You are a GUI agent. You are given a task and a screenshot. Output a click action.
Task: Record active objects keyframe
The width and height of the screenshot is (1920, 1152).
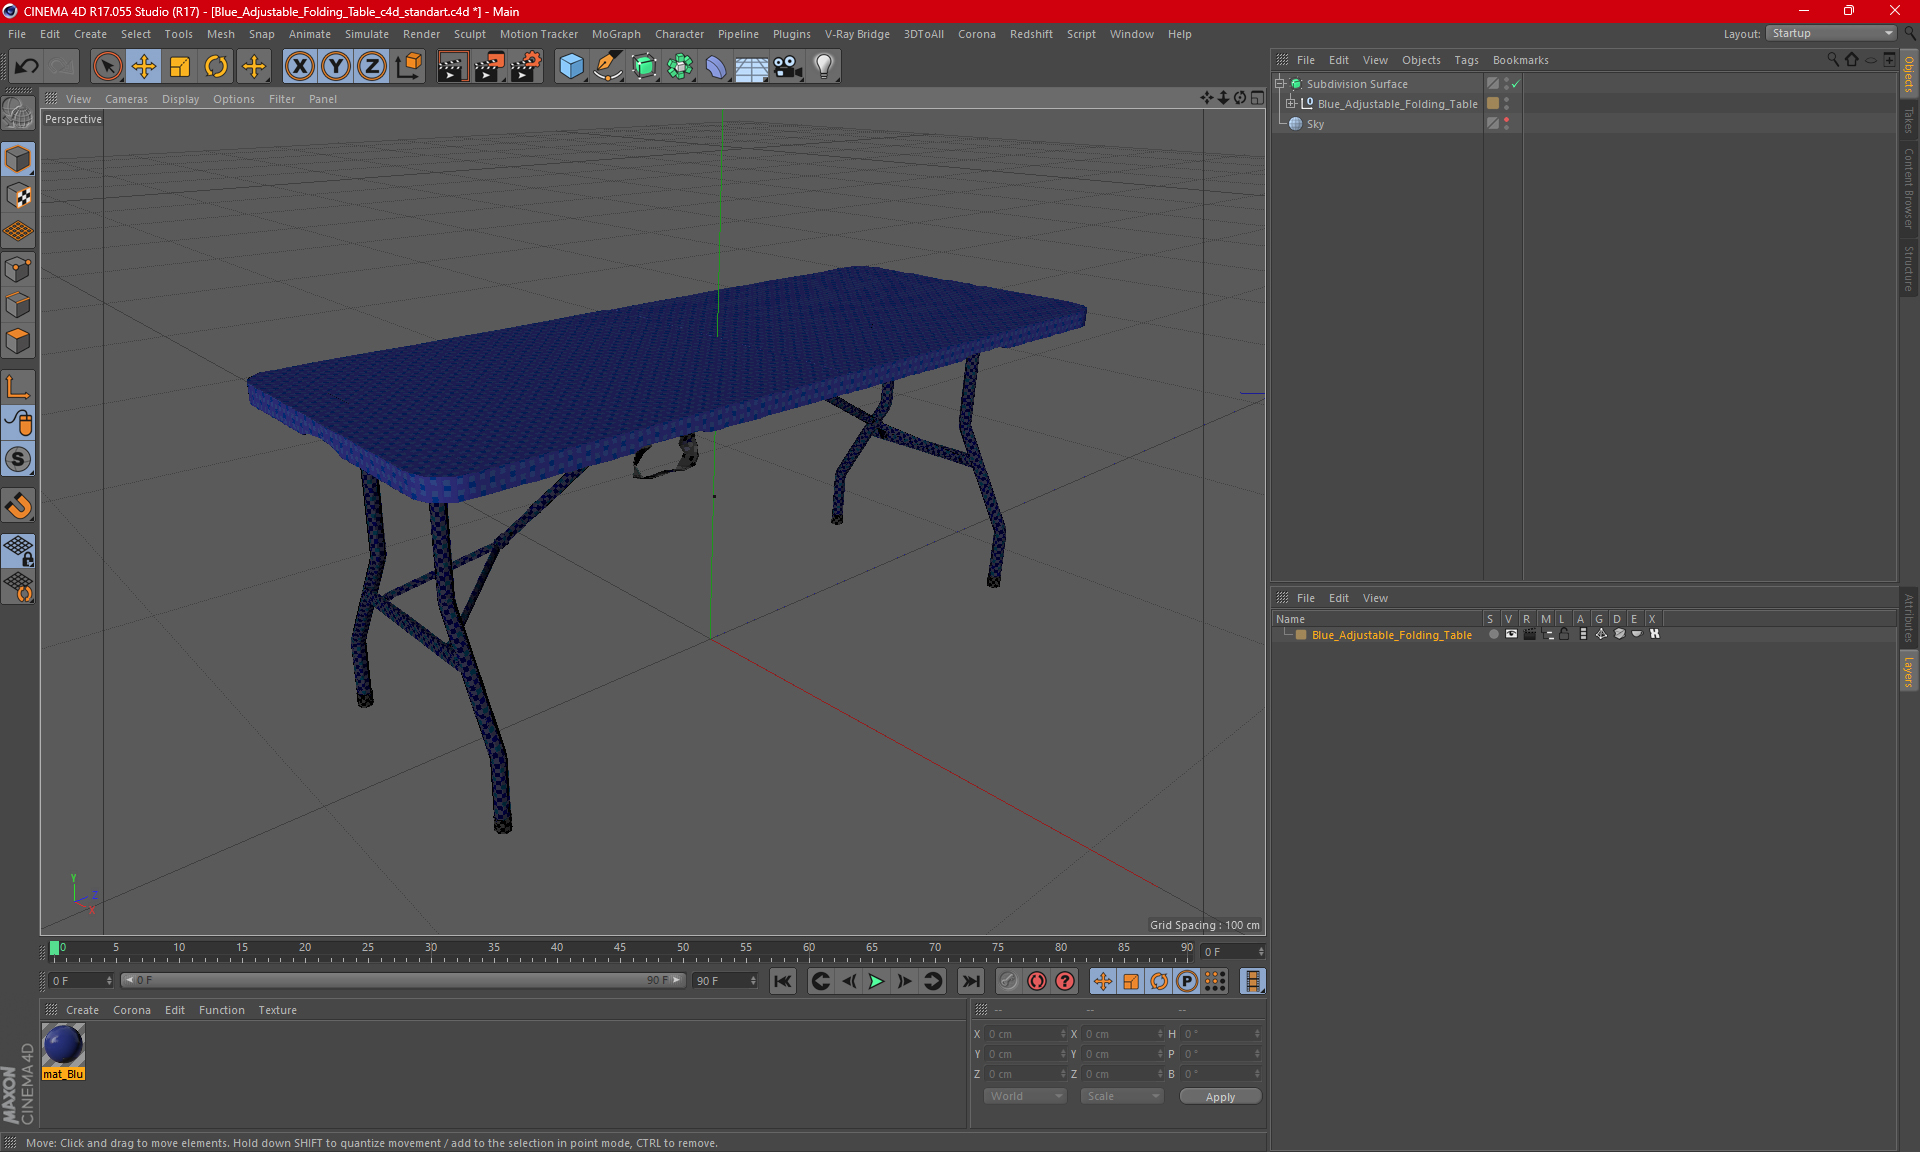(1009, 981)
